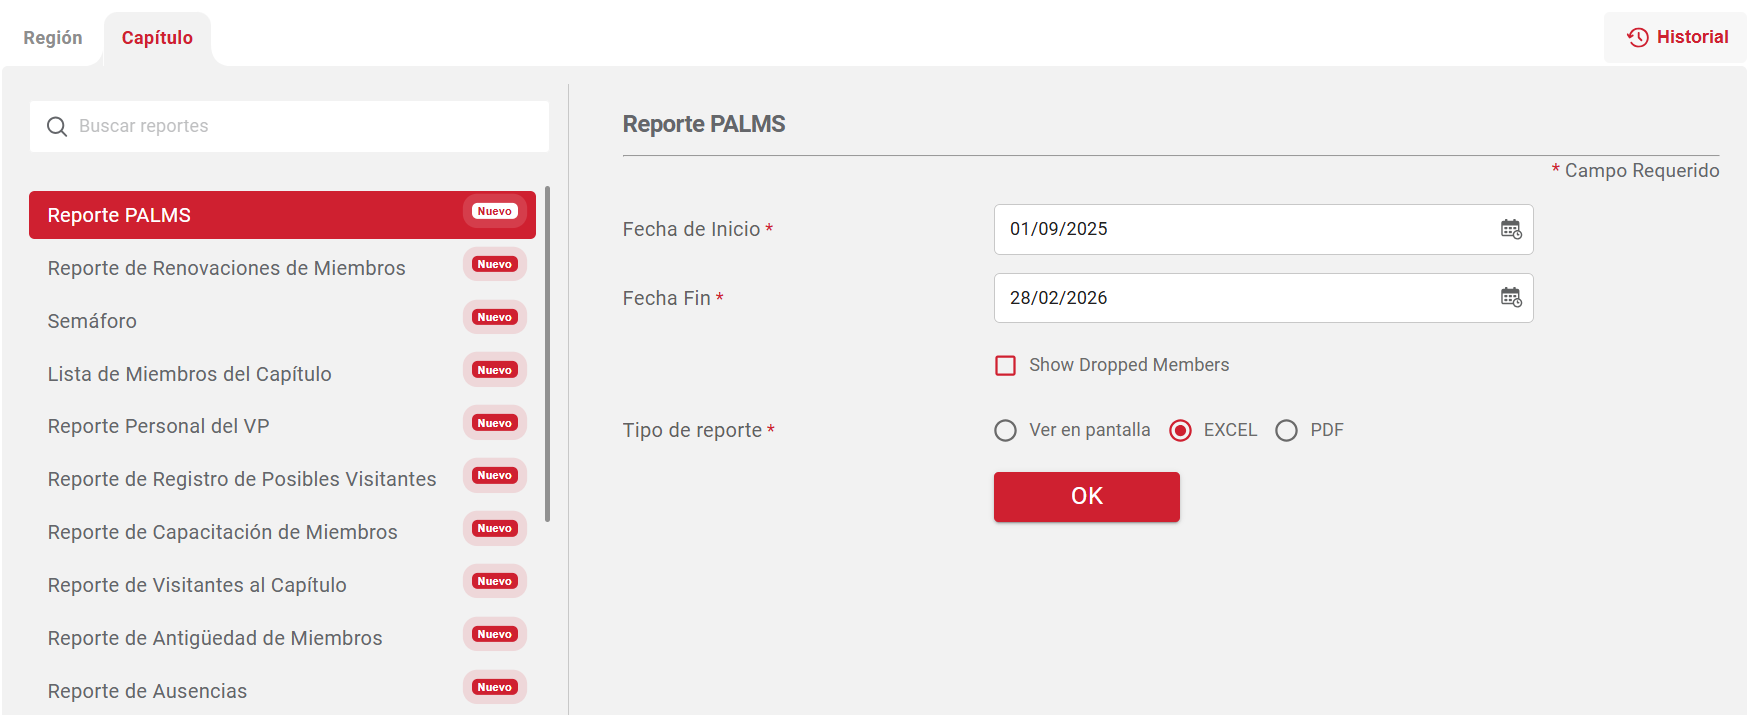Screen dimensions: 1747x715
Task: Click Nuevo badge on Reporte Personal del VP
Action: coord(494,423)
